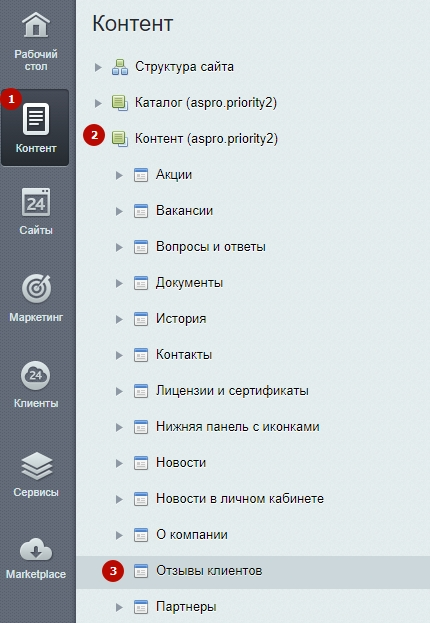The width and height of the screenshot is (430, 623).
Task: Open the Рабочий стол home icon
Action: click(x=36, y=25)
